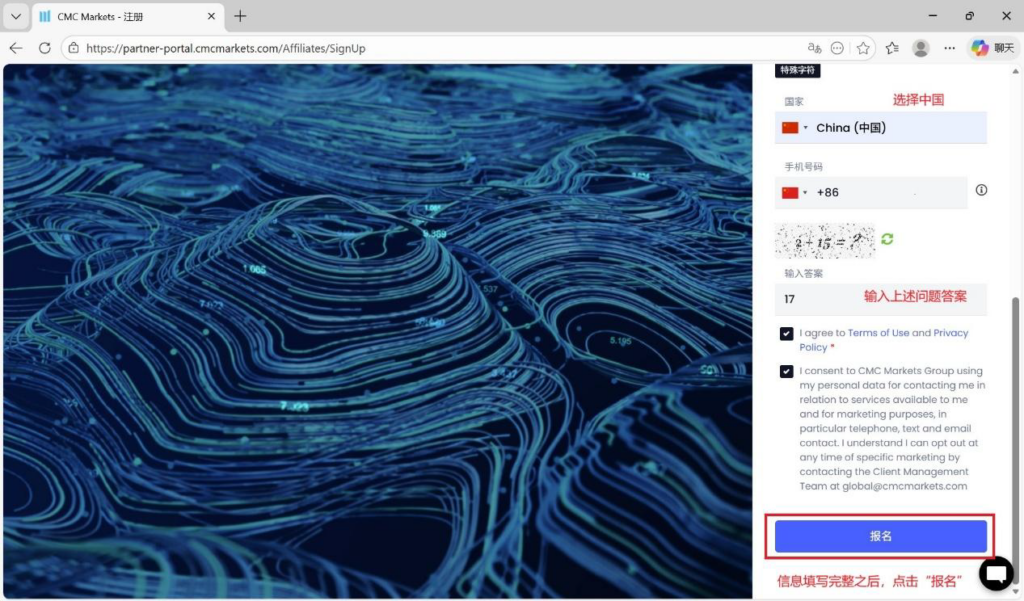Add this page to favorites with the star

[863, 48]
